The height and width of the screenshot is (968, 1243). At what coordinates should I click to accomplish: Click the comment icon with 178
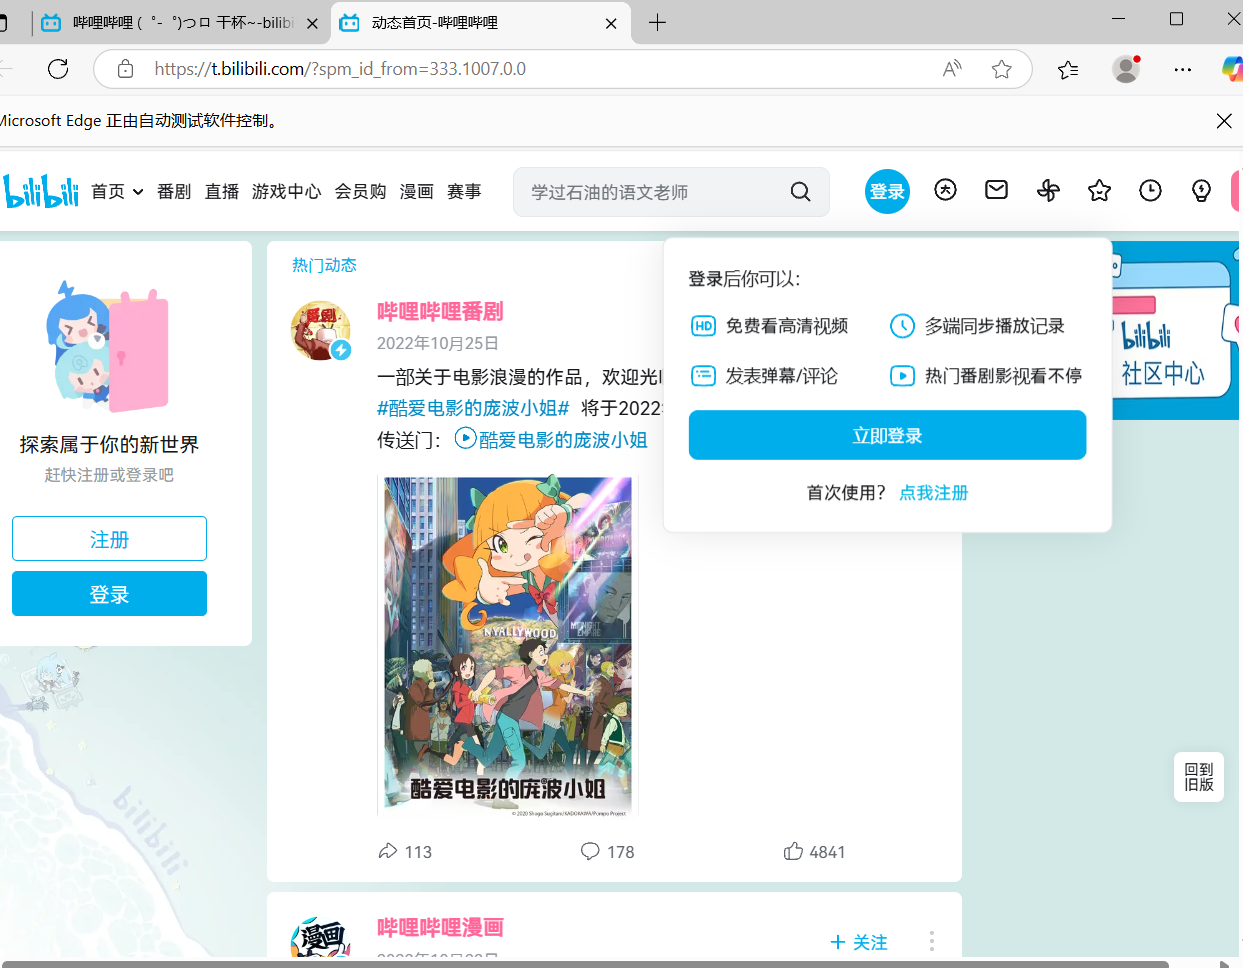click(590, 851)
